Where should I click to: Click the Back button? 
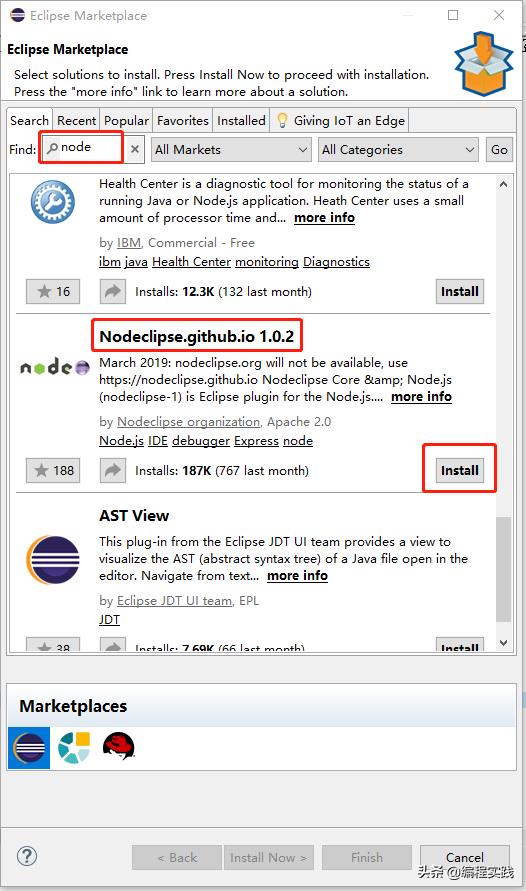click(x=177, y=857)
